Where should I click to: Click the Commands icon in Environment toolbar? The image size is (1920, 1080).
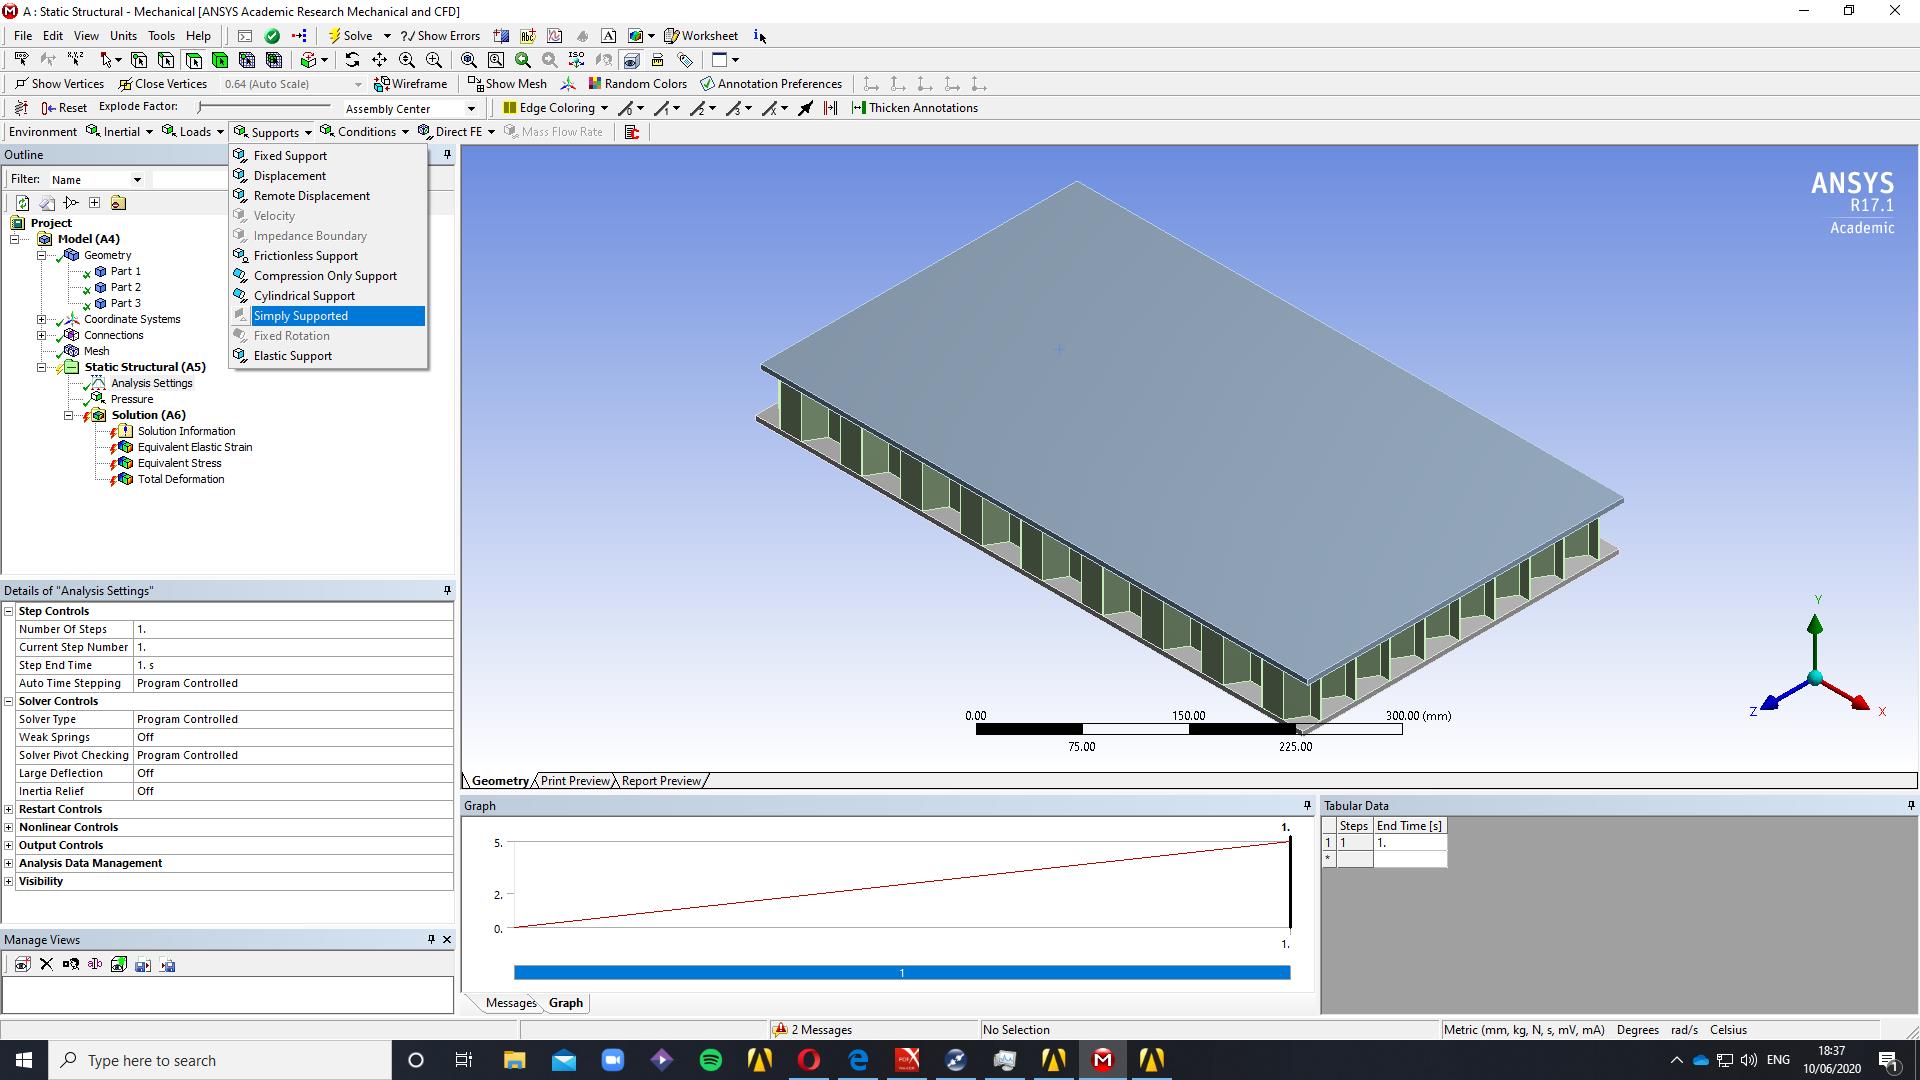coord(631,132)
